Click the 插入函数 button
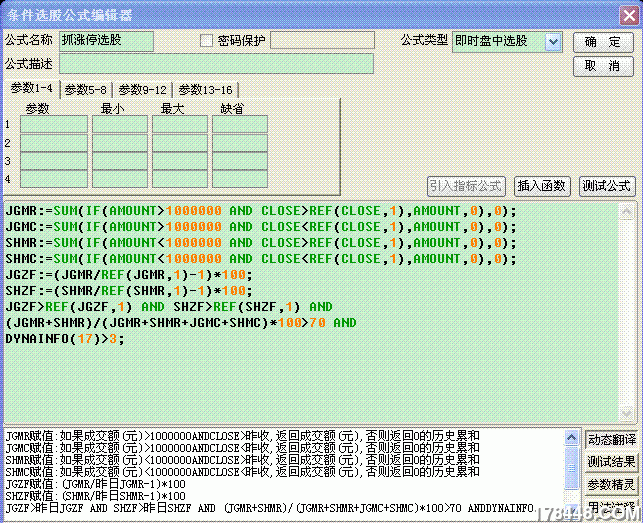This screenshot has width=643, height=523. click(542, 186)
